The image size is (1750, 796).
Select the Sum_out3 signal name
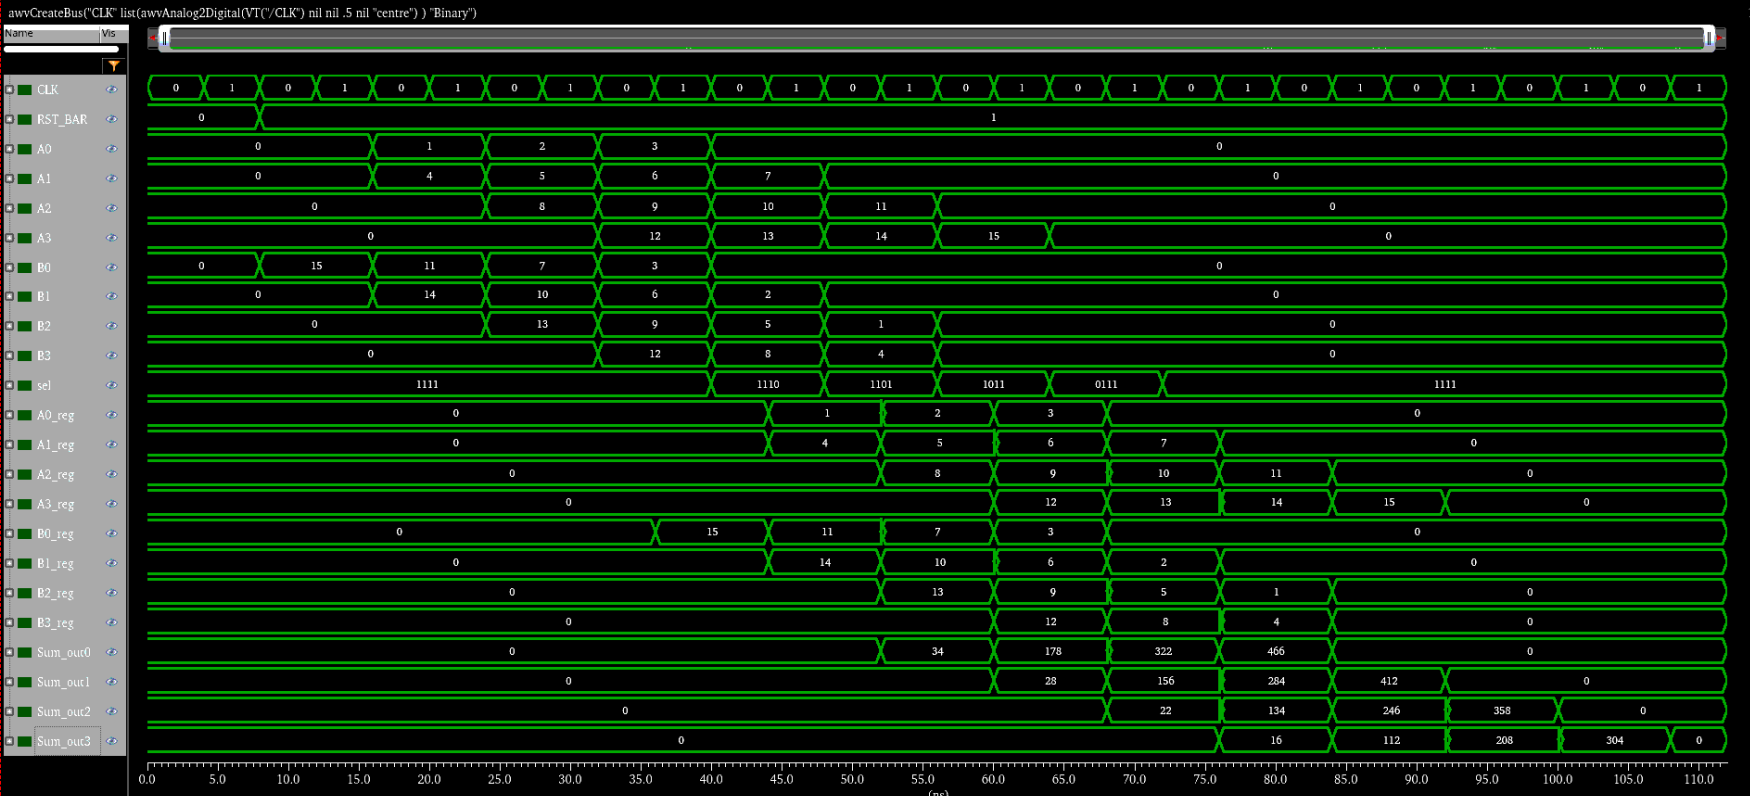pyautogui.click(x=64, y=741)
